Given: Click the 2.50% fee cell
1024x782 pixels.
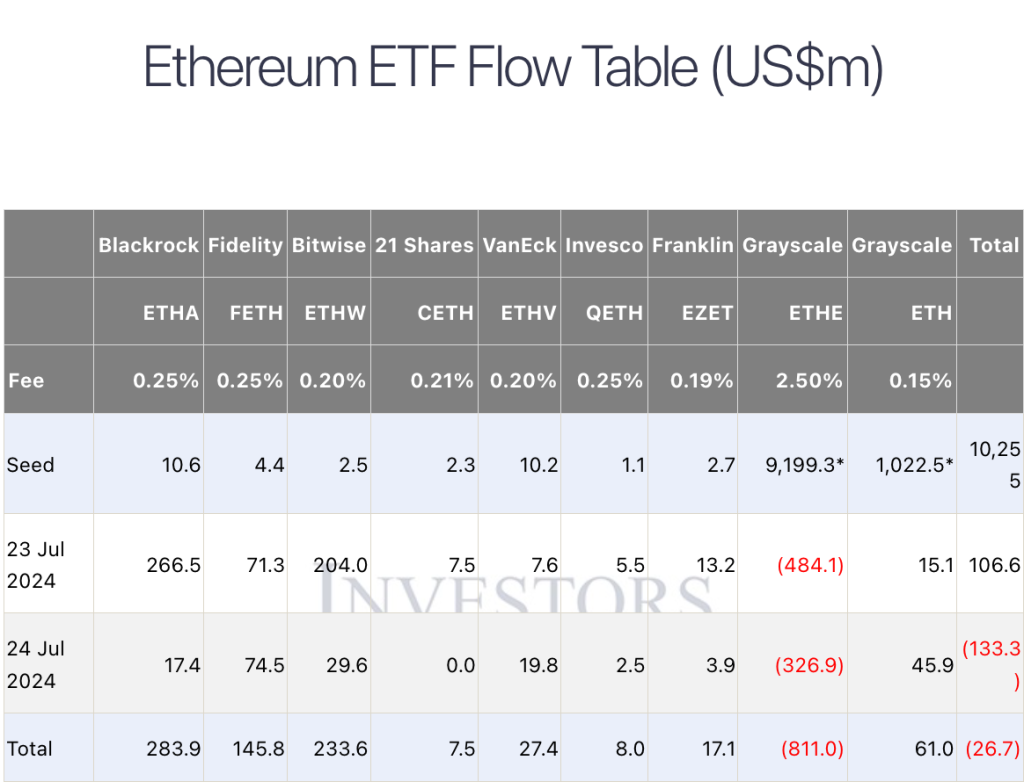Looking at the screenshot, I should (x=809, y=381).
